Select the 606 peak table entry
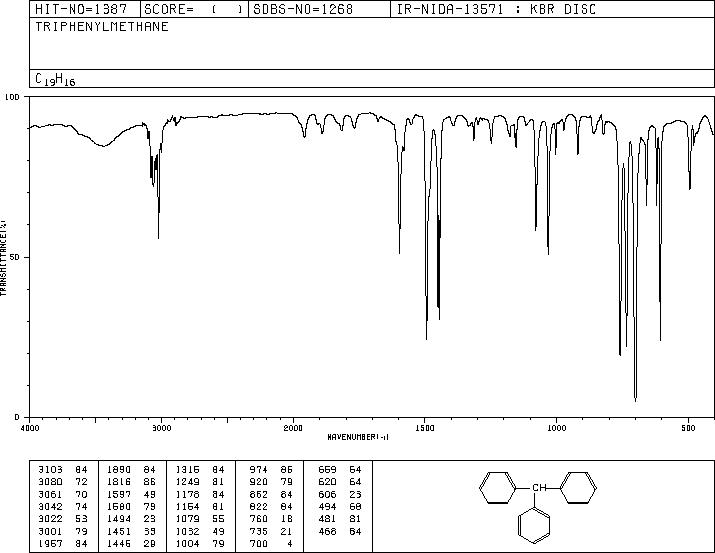 pyautogui.click(x=340, y=494)
